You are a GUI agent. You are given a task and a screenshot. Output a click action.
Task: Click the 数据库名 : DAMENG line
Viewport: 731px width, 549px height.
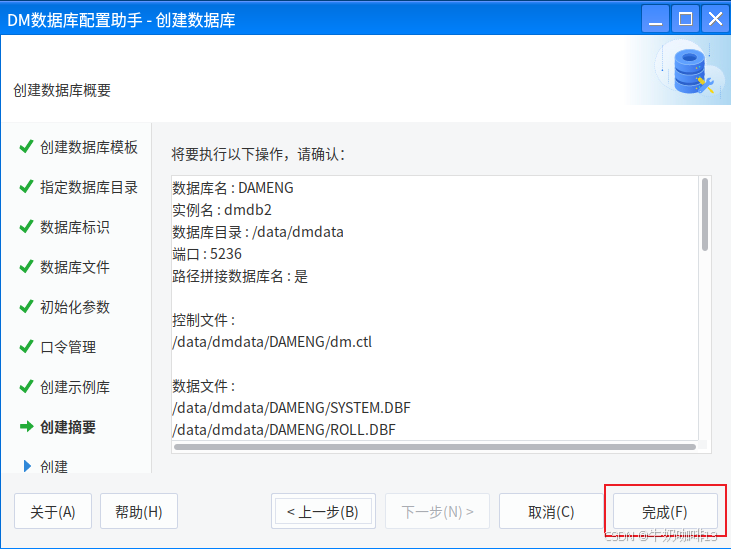(x=233, y=188)
